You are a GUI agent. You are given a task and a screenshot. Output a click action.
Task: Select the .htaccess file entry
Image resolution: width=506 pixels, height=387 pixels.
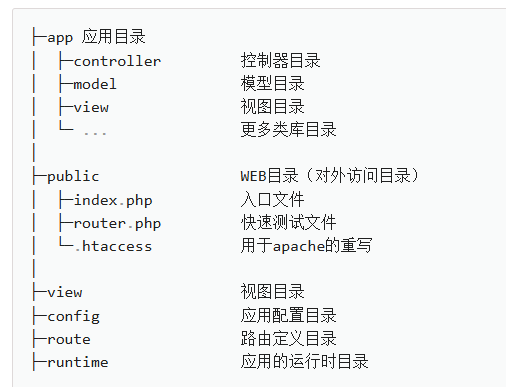tap(114, 246)
